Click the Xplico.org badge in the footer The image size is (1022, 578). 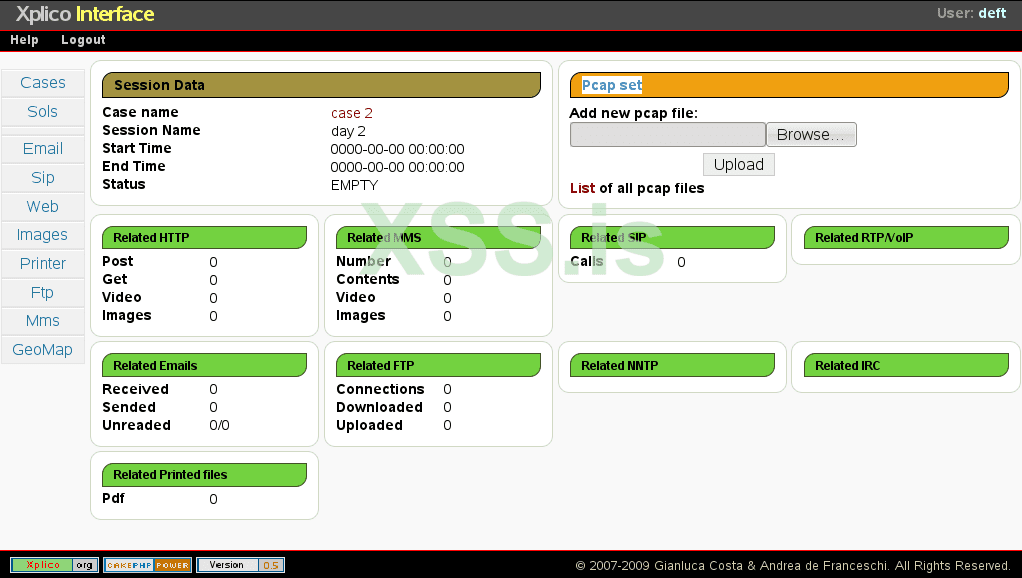pyautogui.click(x=54, y=564)
